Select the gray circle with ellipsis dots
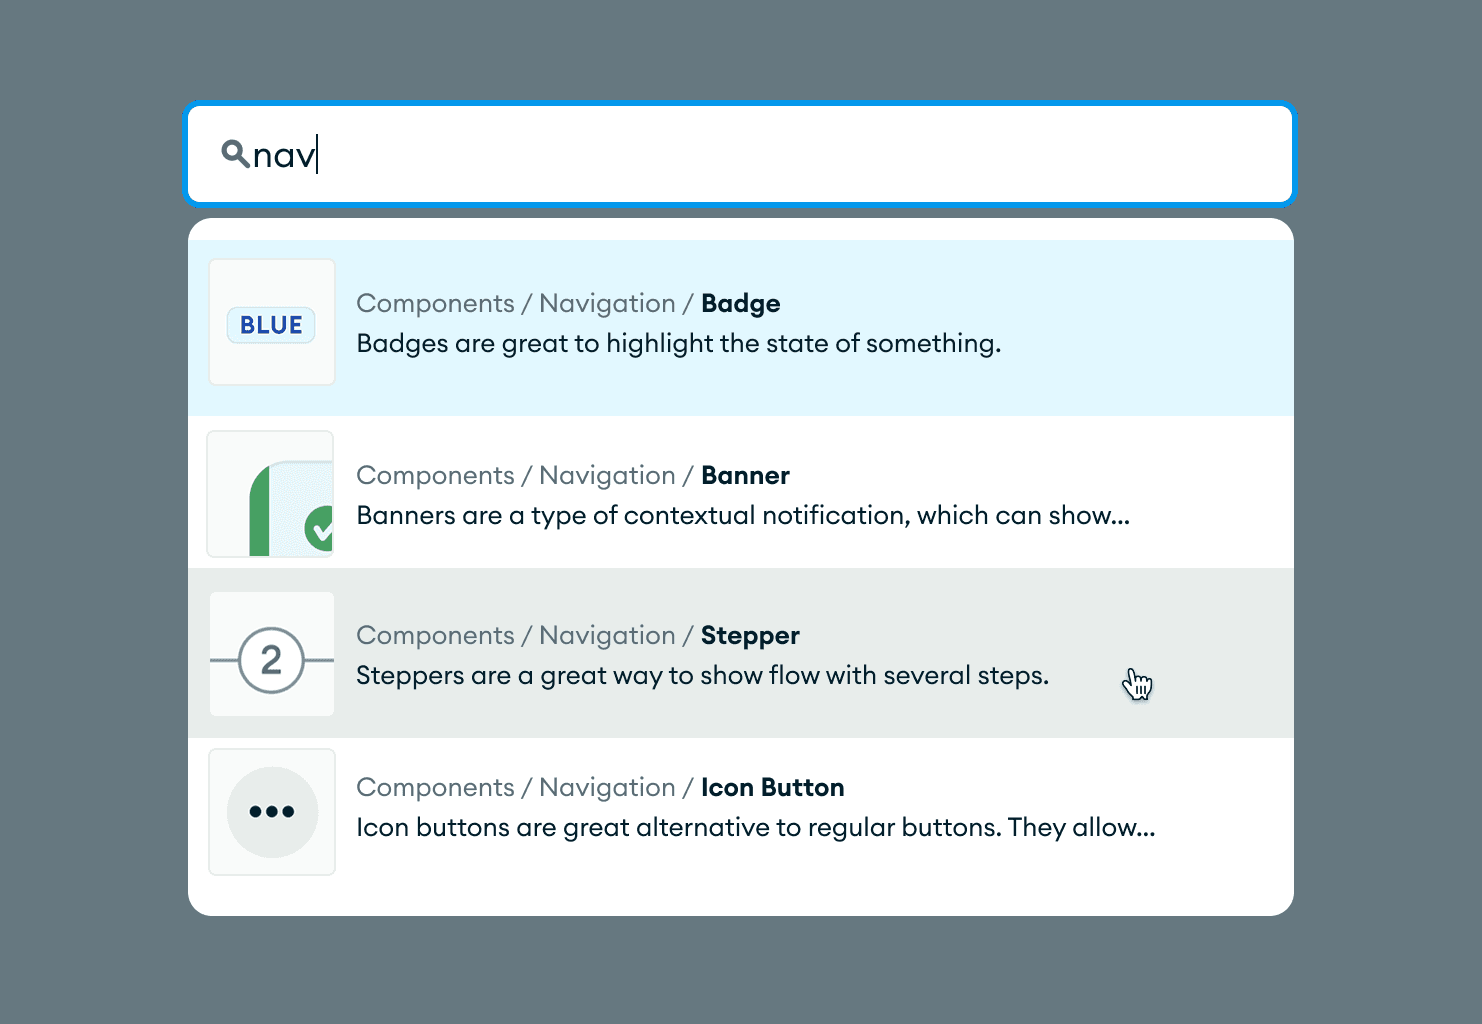Viewport: 1482px width, 1024px height. pos(272,812)
